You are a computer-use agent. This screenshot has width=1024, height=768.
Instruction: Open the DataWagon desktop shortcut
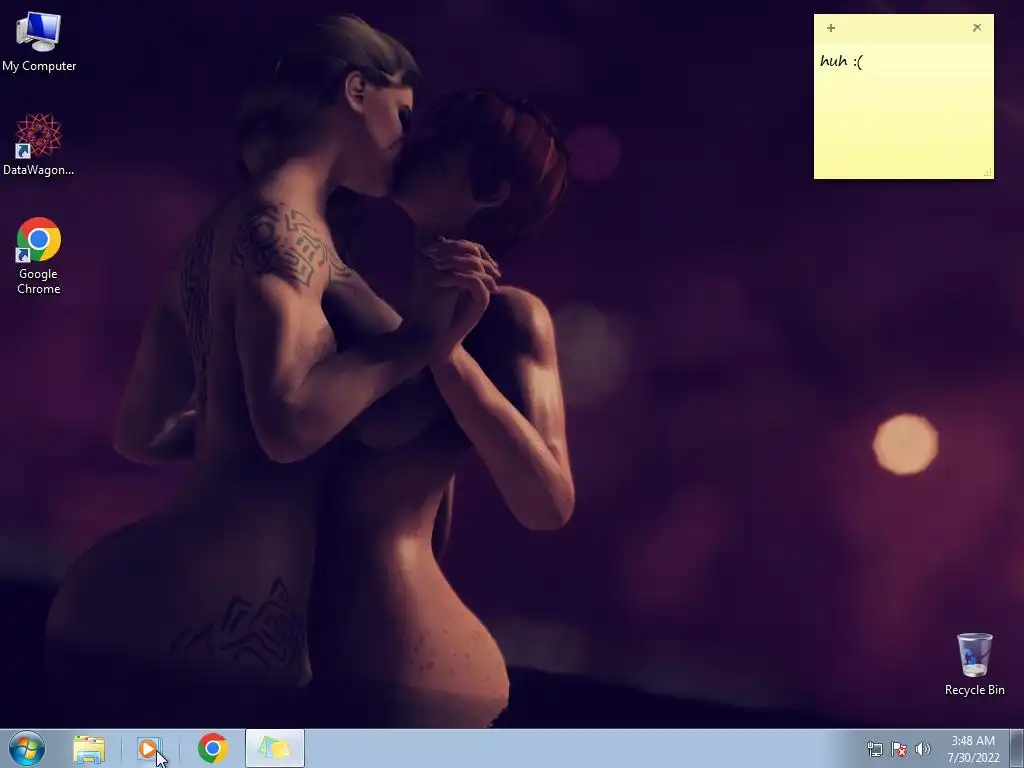[x=39, y=144]
